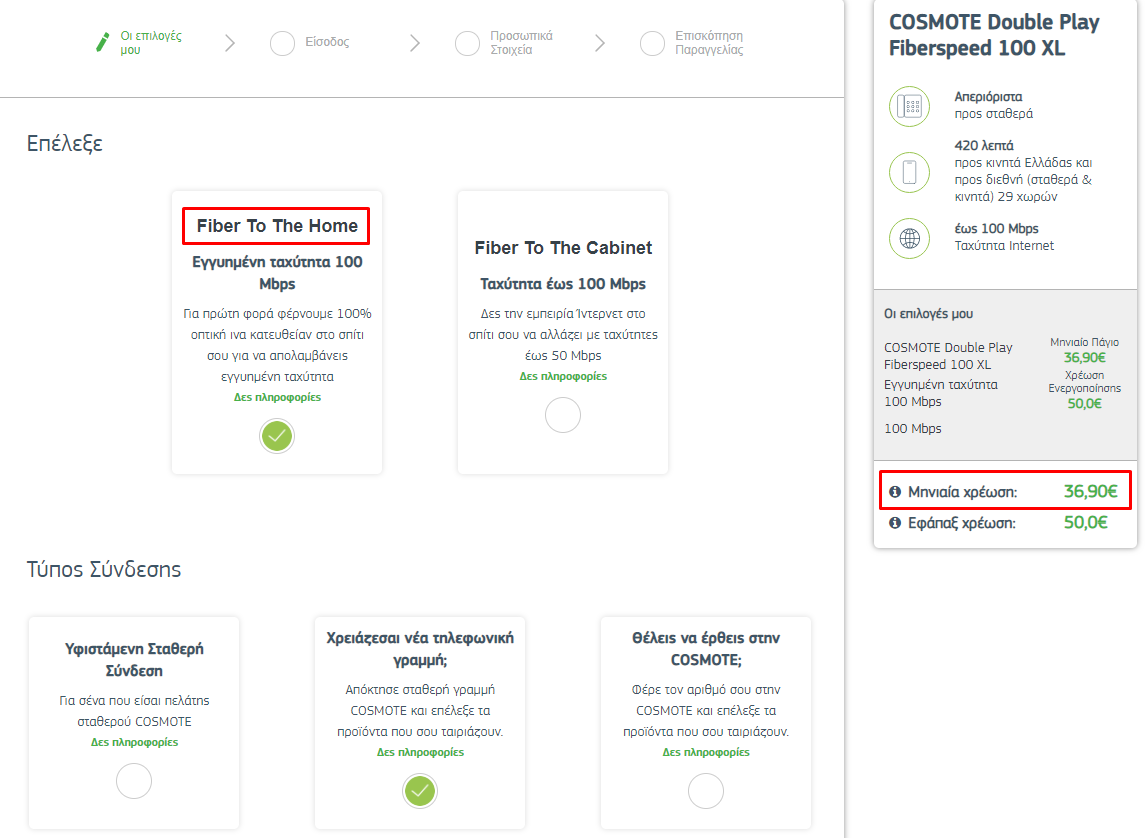The height and width of the screenshot is (838, 1146).
Task: Click the info icon beside Εφάπαξ χρέωση
Action: (x=895, y=523)
